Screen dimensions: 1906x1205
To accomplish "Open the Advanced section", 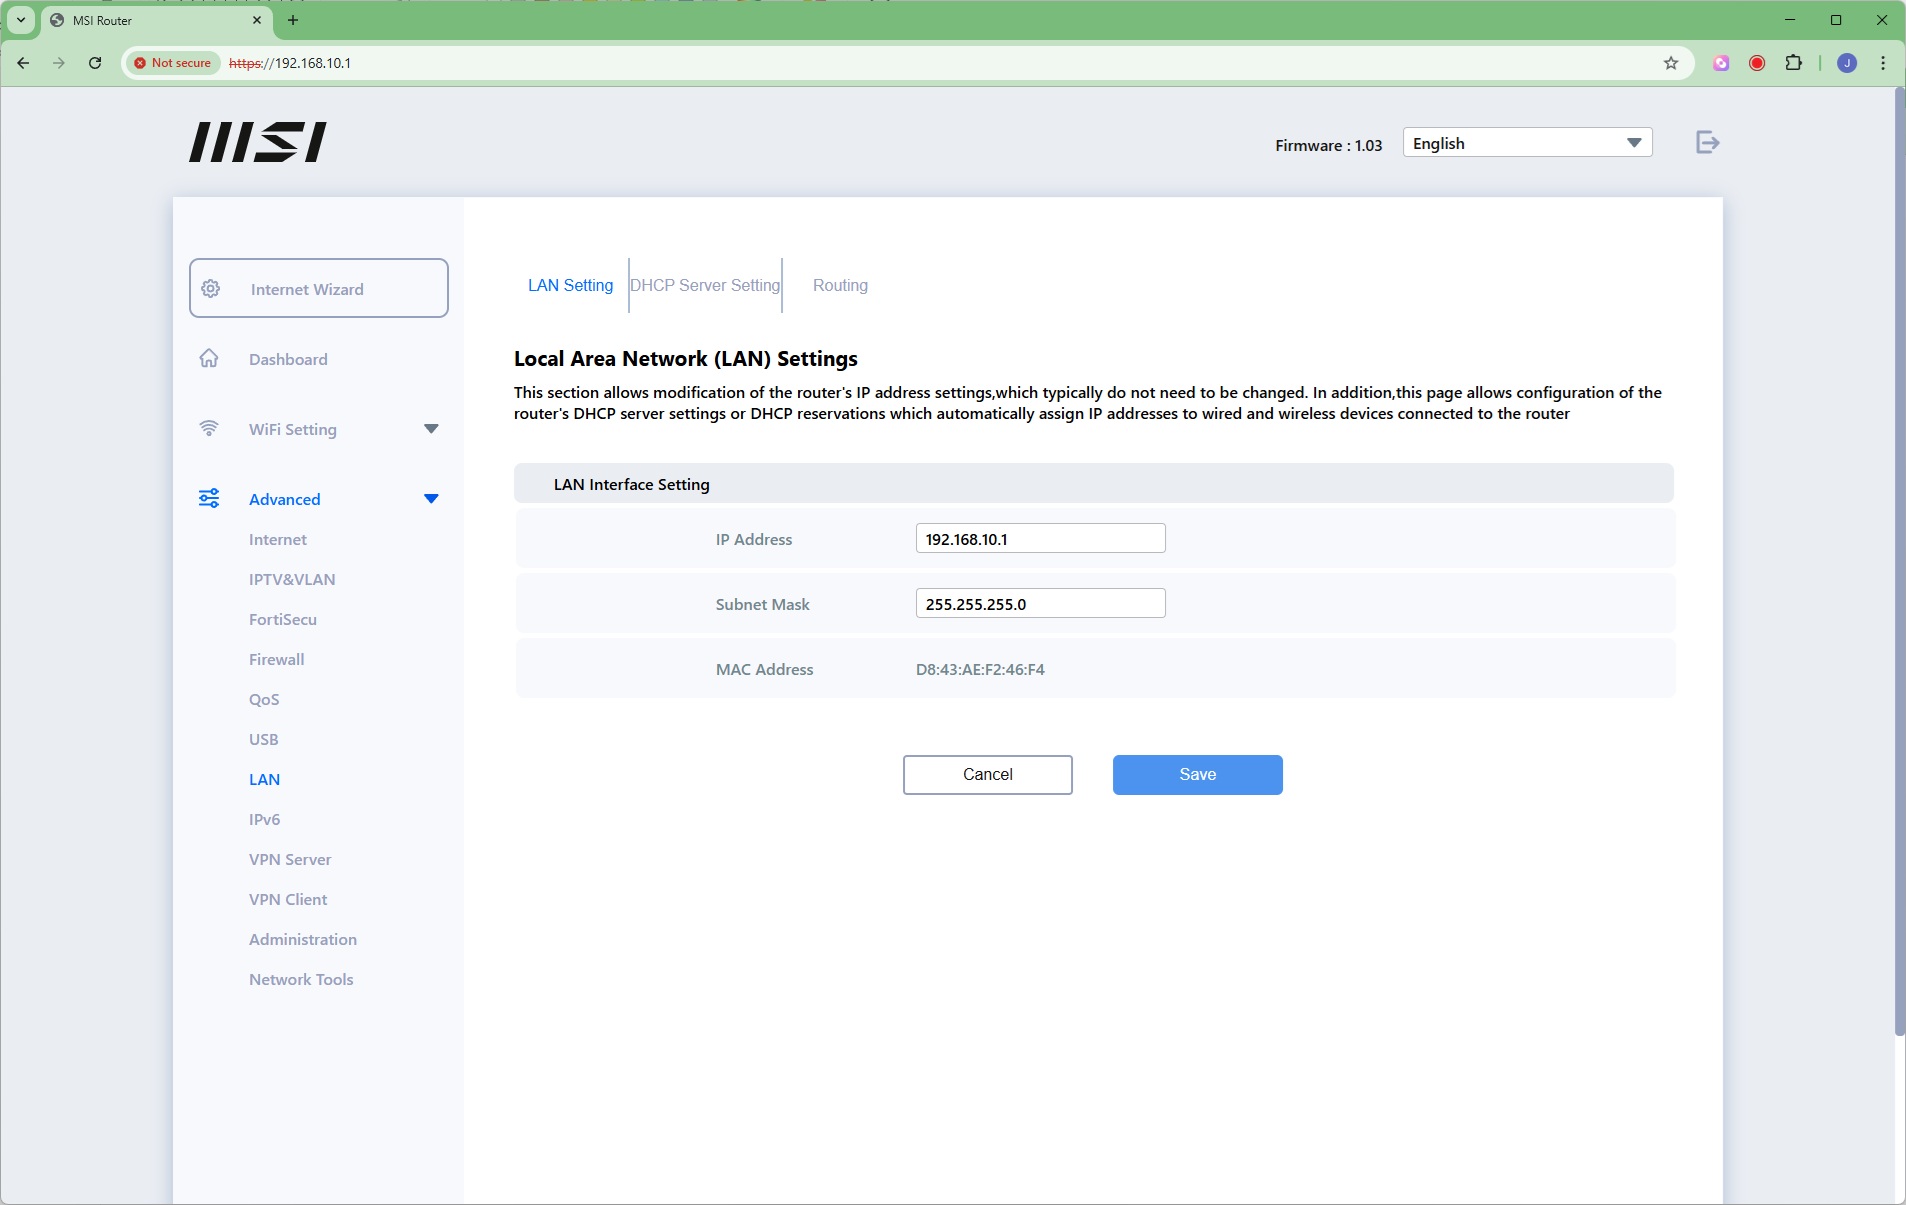I will pos(285,499).
